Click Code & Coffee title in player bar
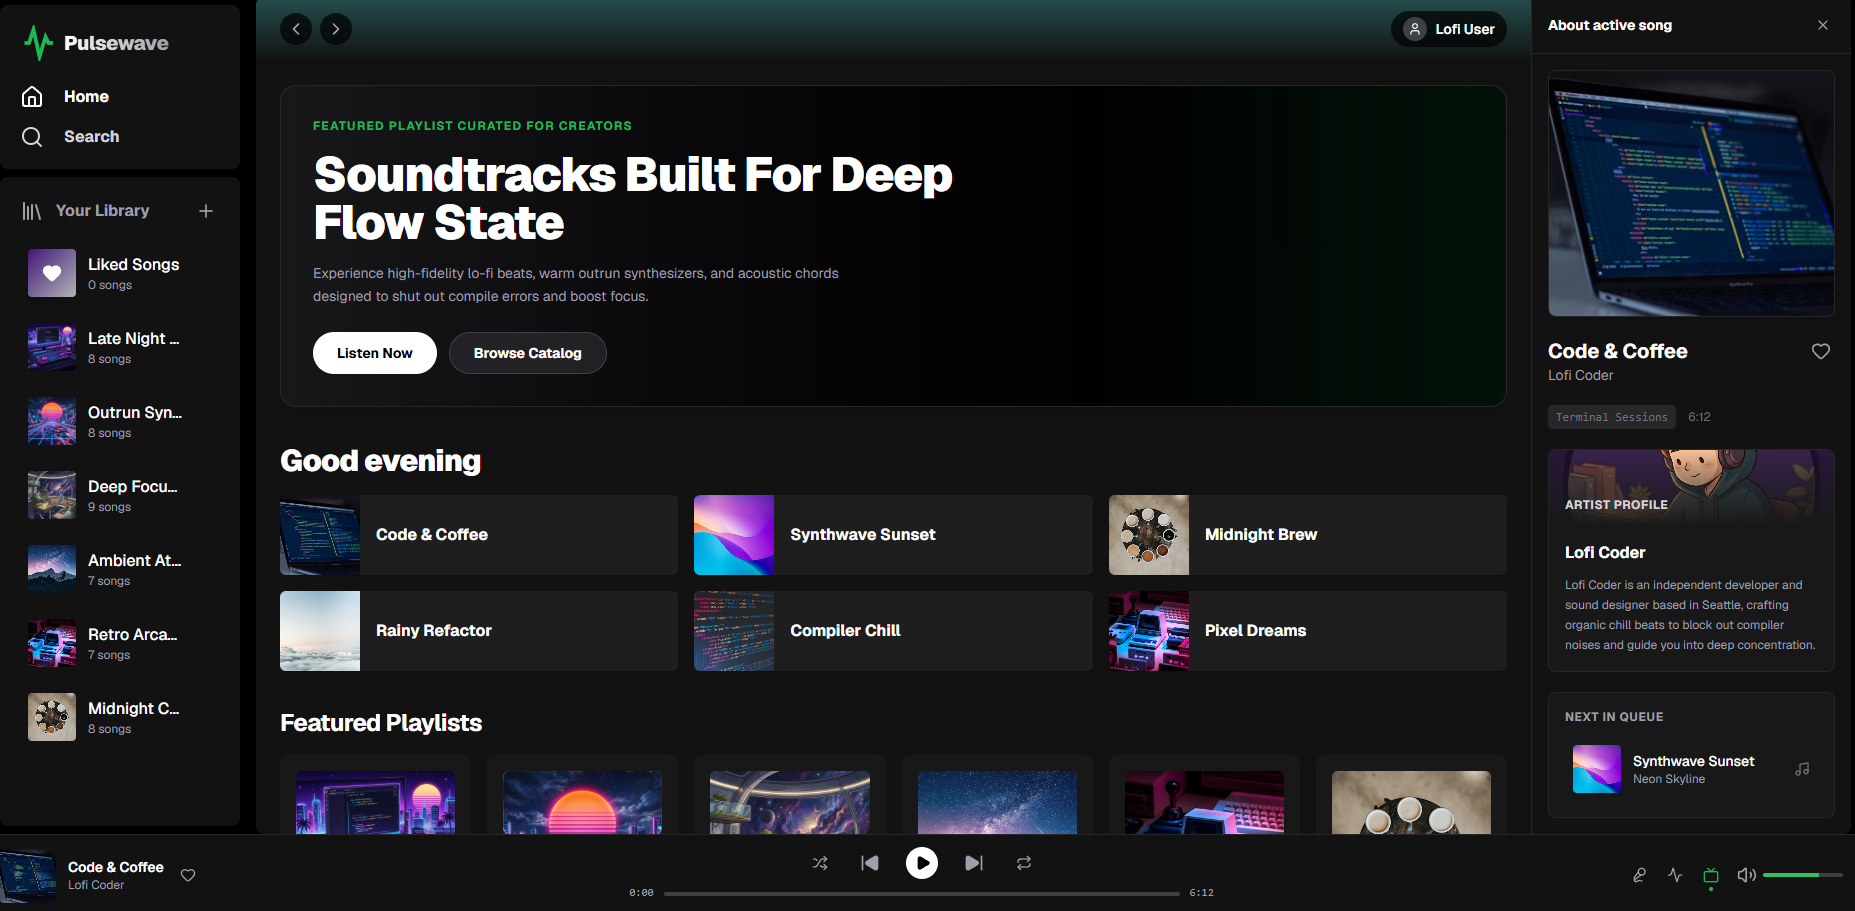The width and height of the screenshot is (1855, 911). (116, 867)
